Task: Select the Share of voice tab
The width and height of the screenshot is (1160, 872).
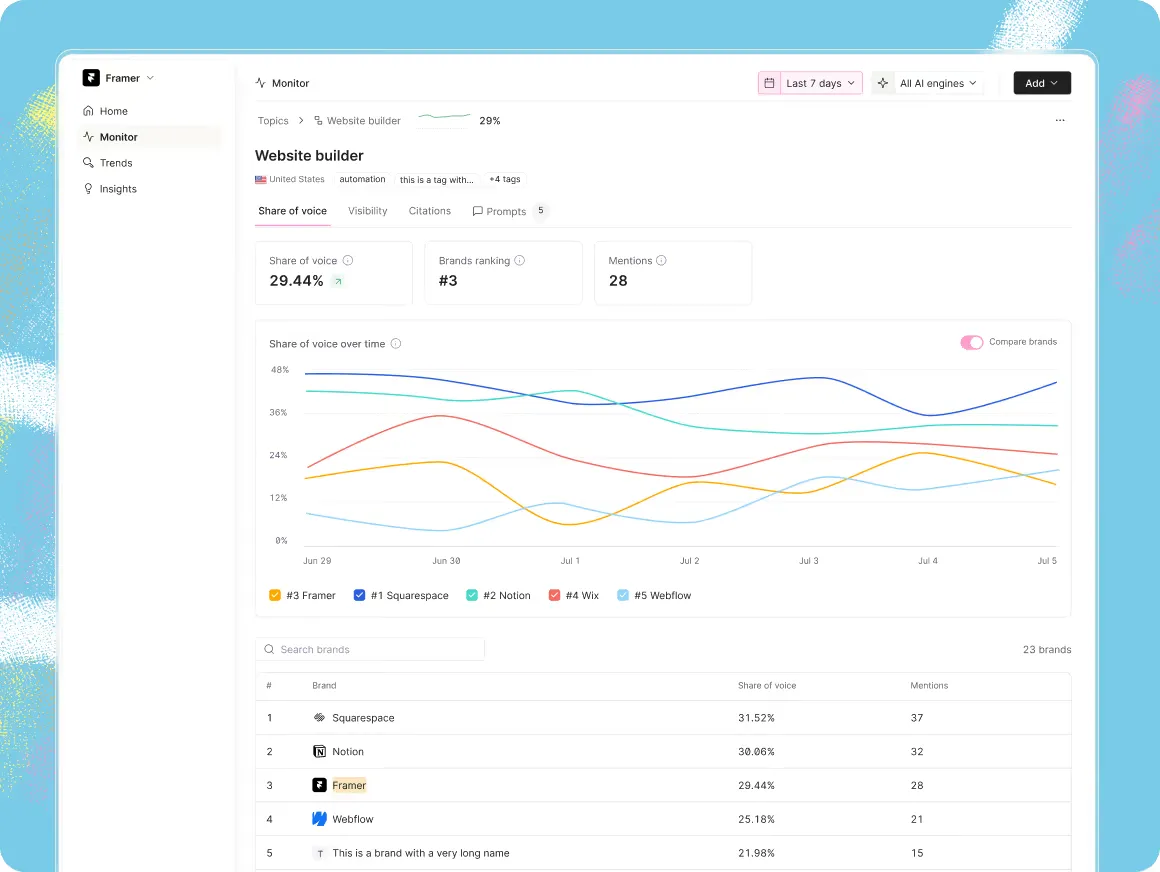Action: pyautogui.click(x=292, y=211)
